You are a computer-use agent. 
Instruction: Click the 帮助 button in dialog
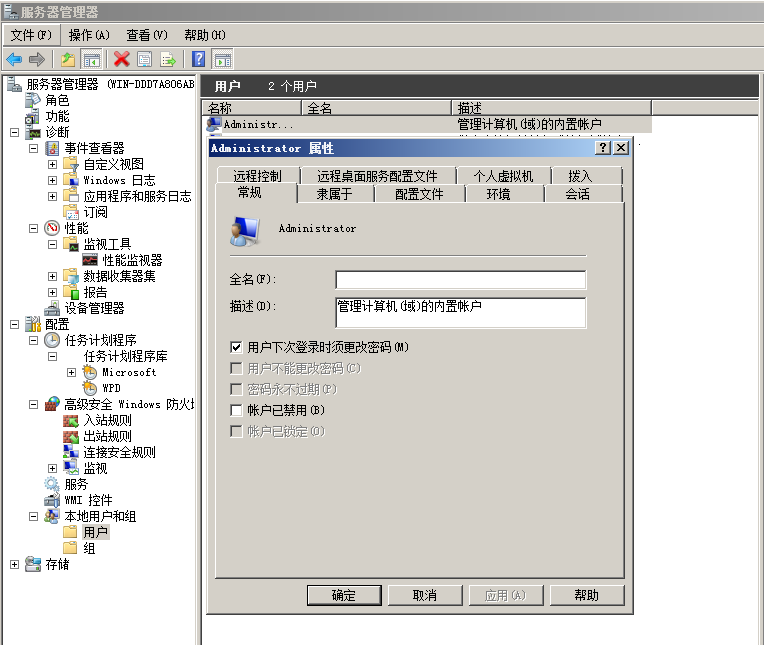point(587,595)
